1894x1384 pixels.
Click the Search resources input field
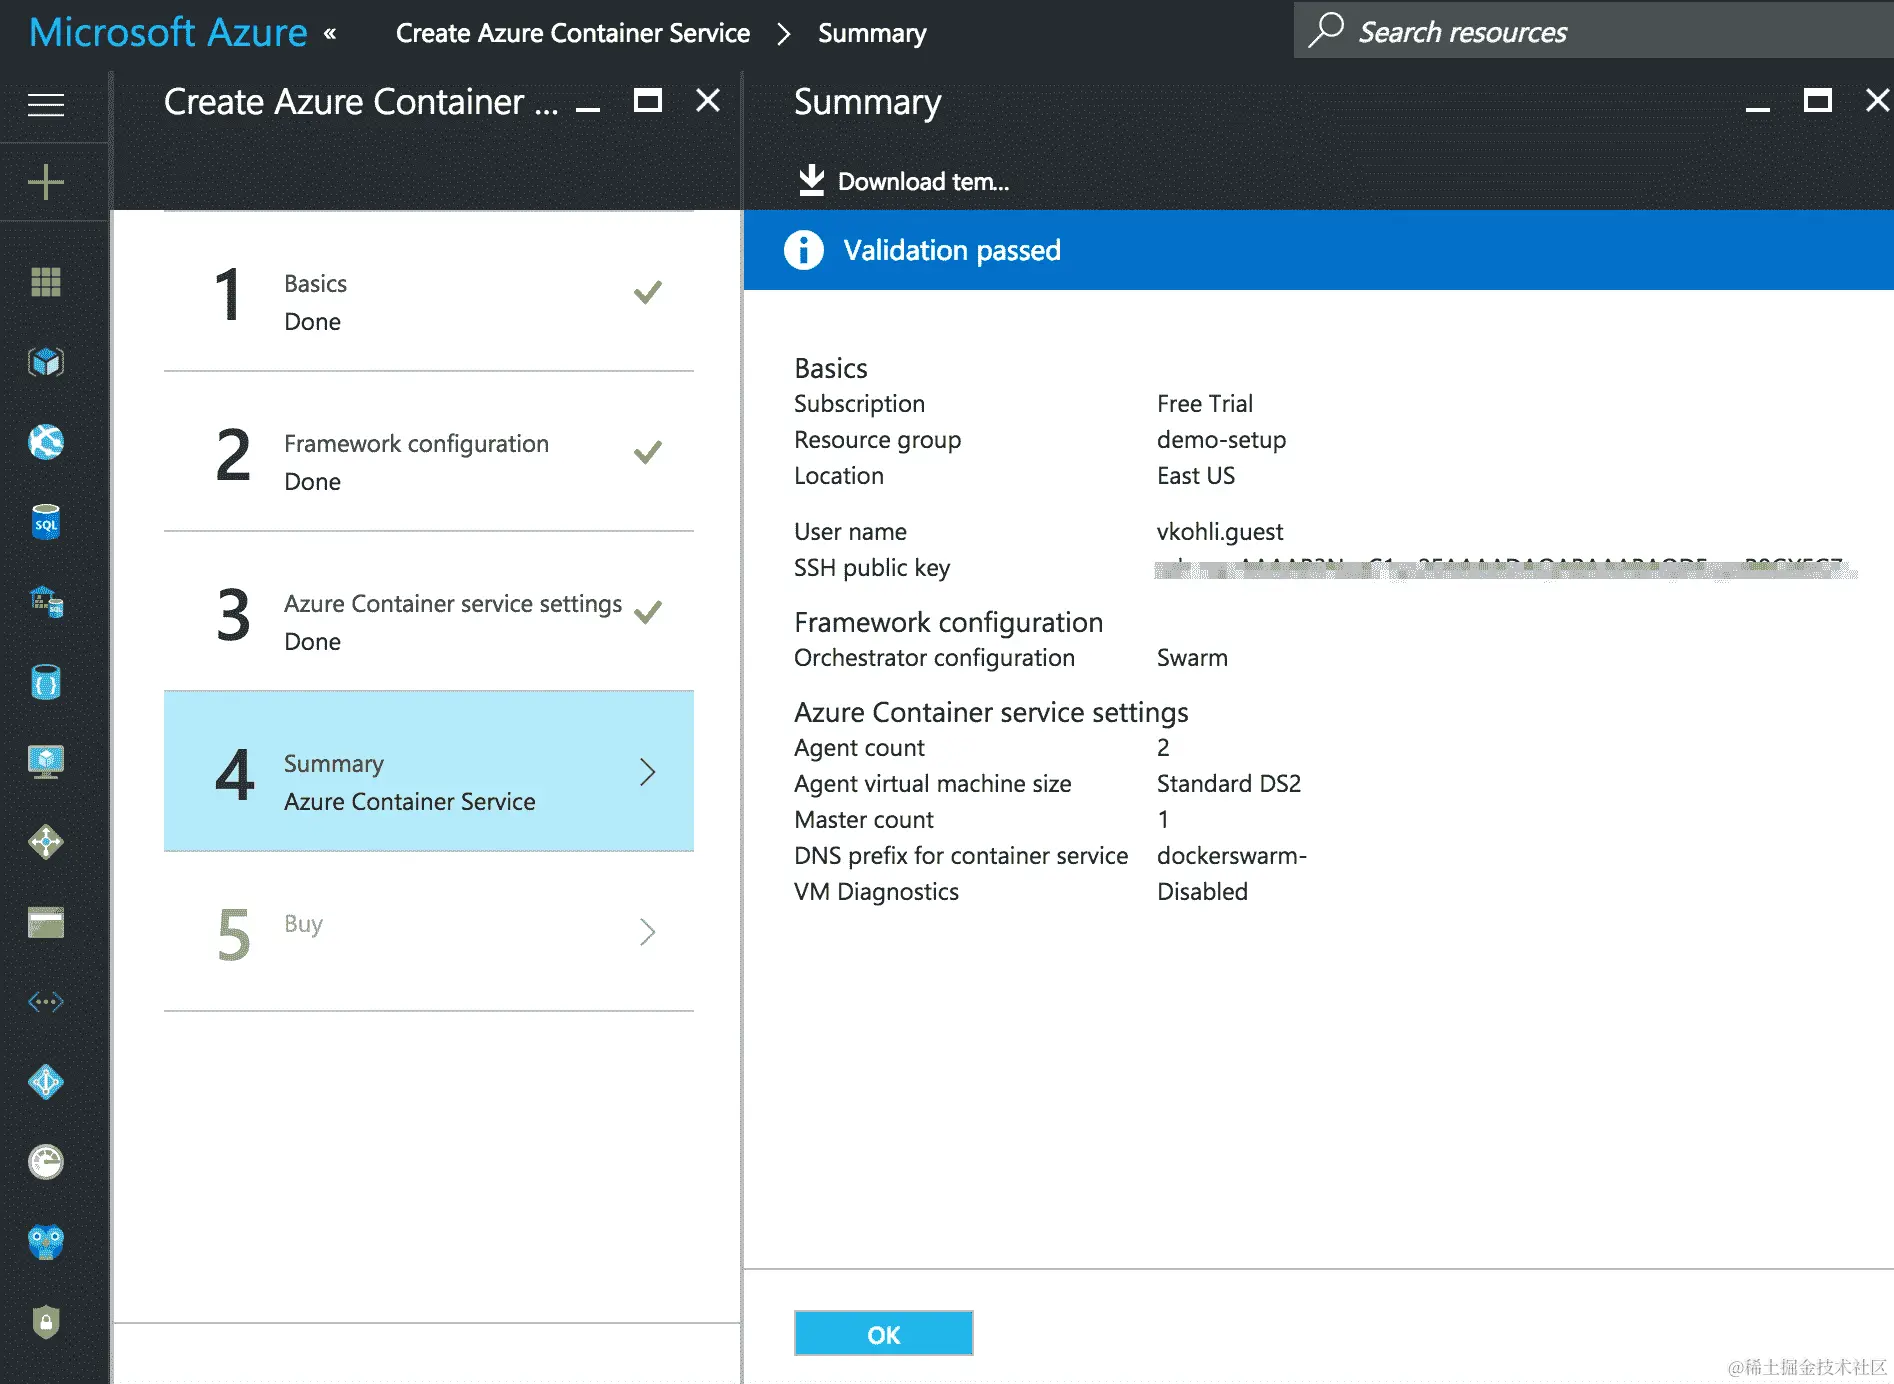(1560, 31)
